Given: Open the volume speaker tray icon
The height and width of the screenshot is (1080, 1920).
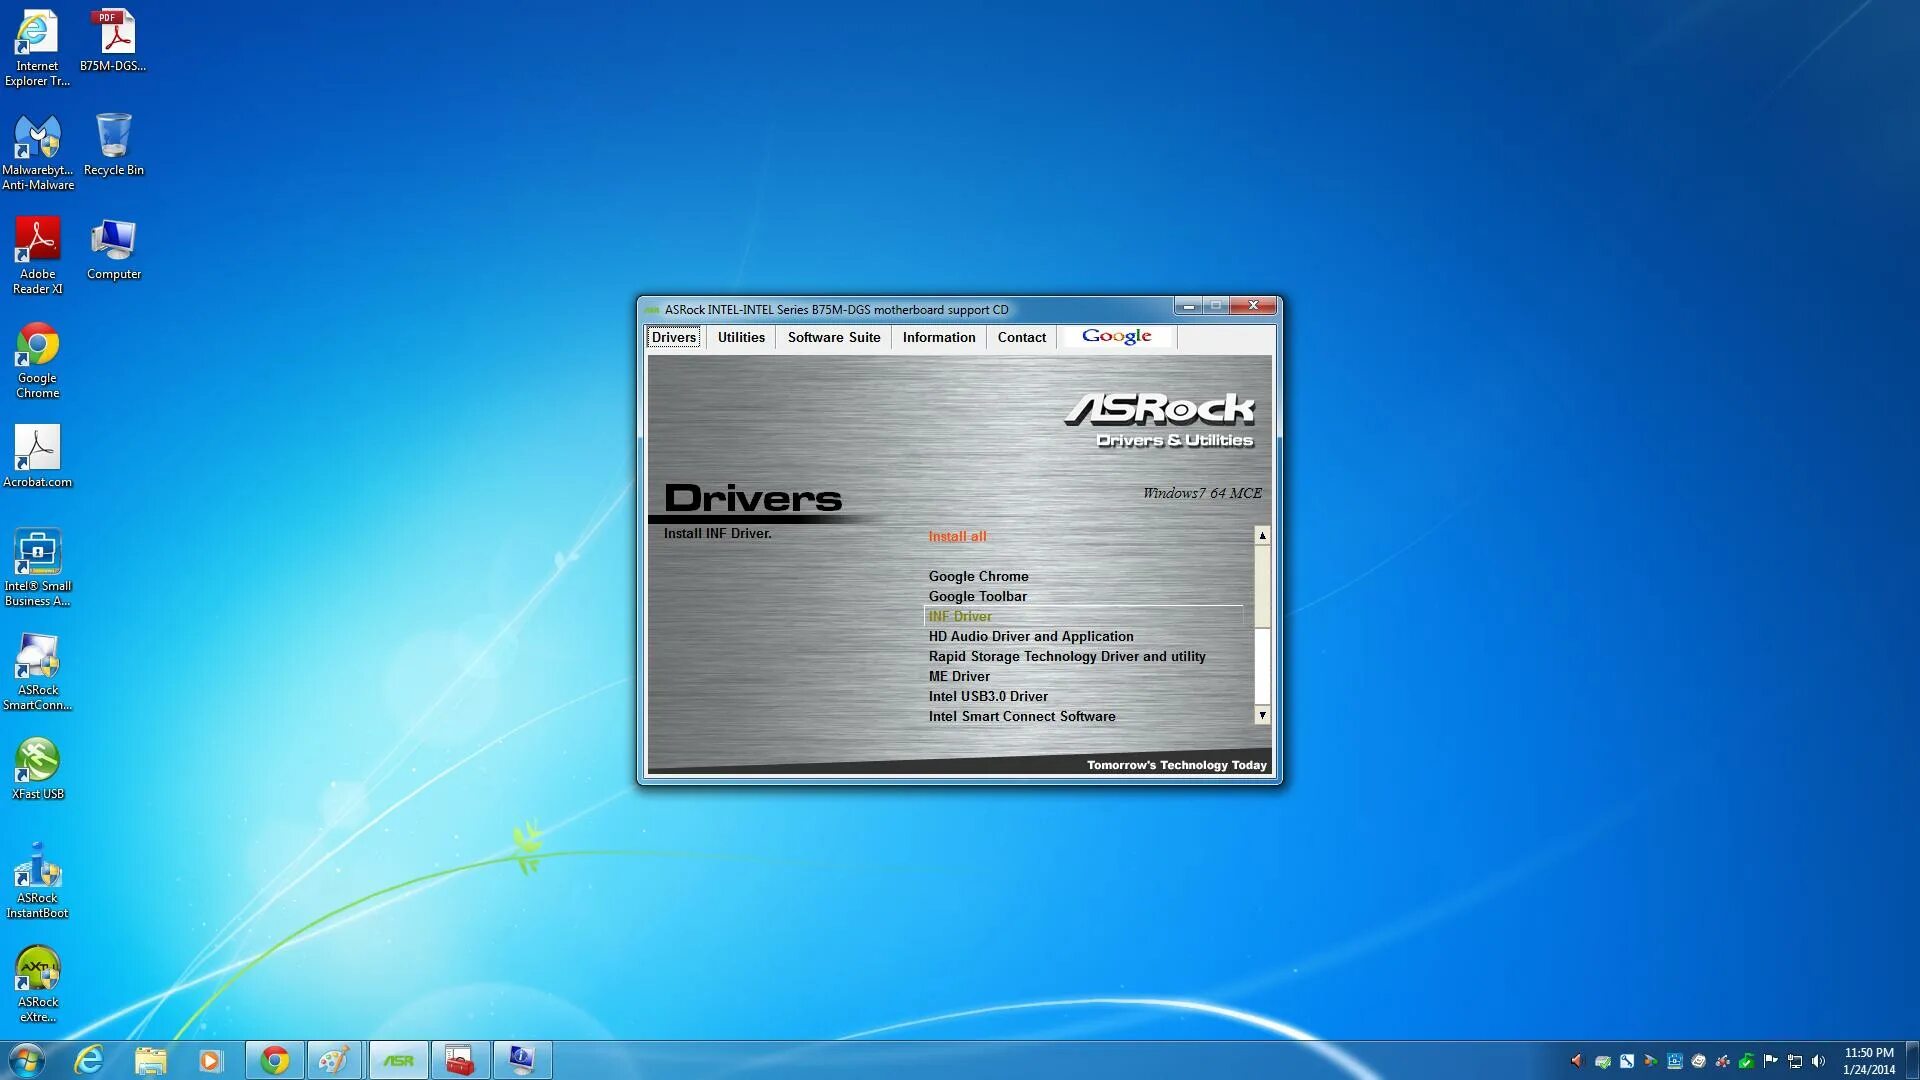Looking at the screenshot, I should point(1818,1061).
